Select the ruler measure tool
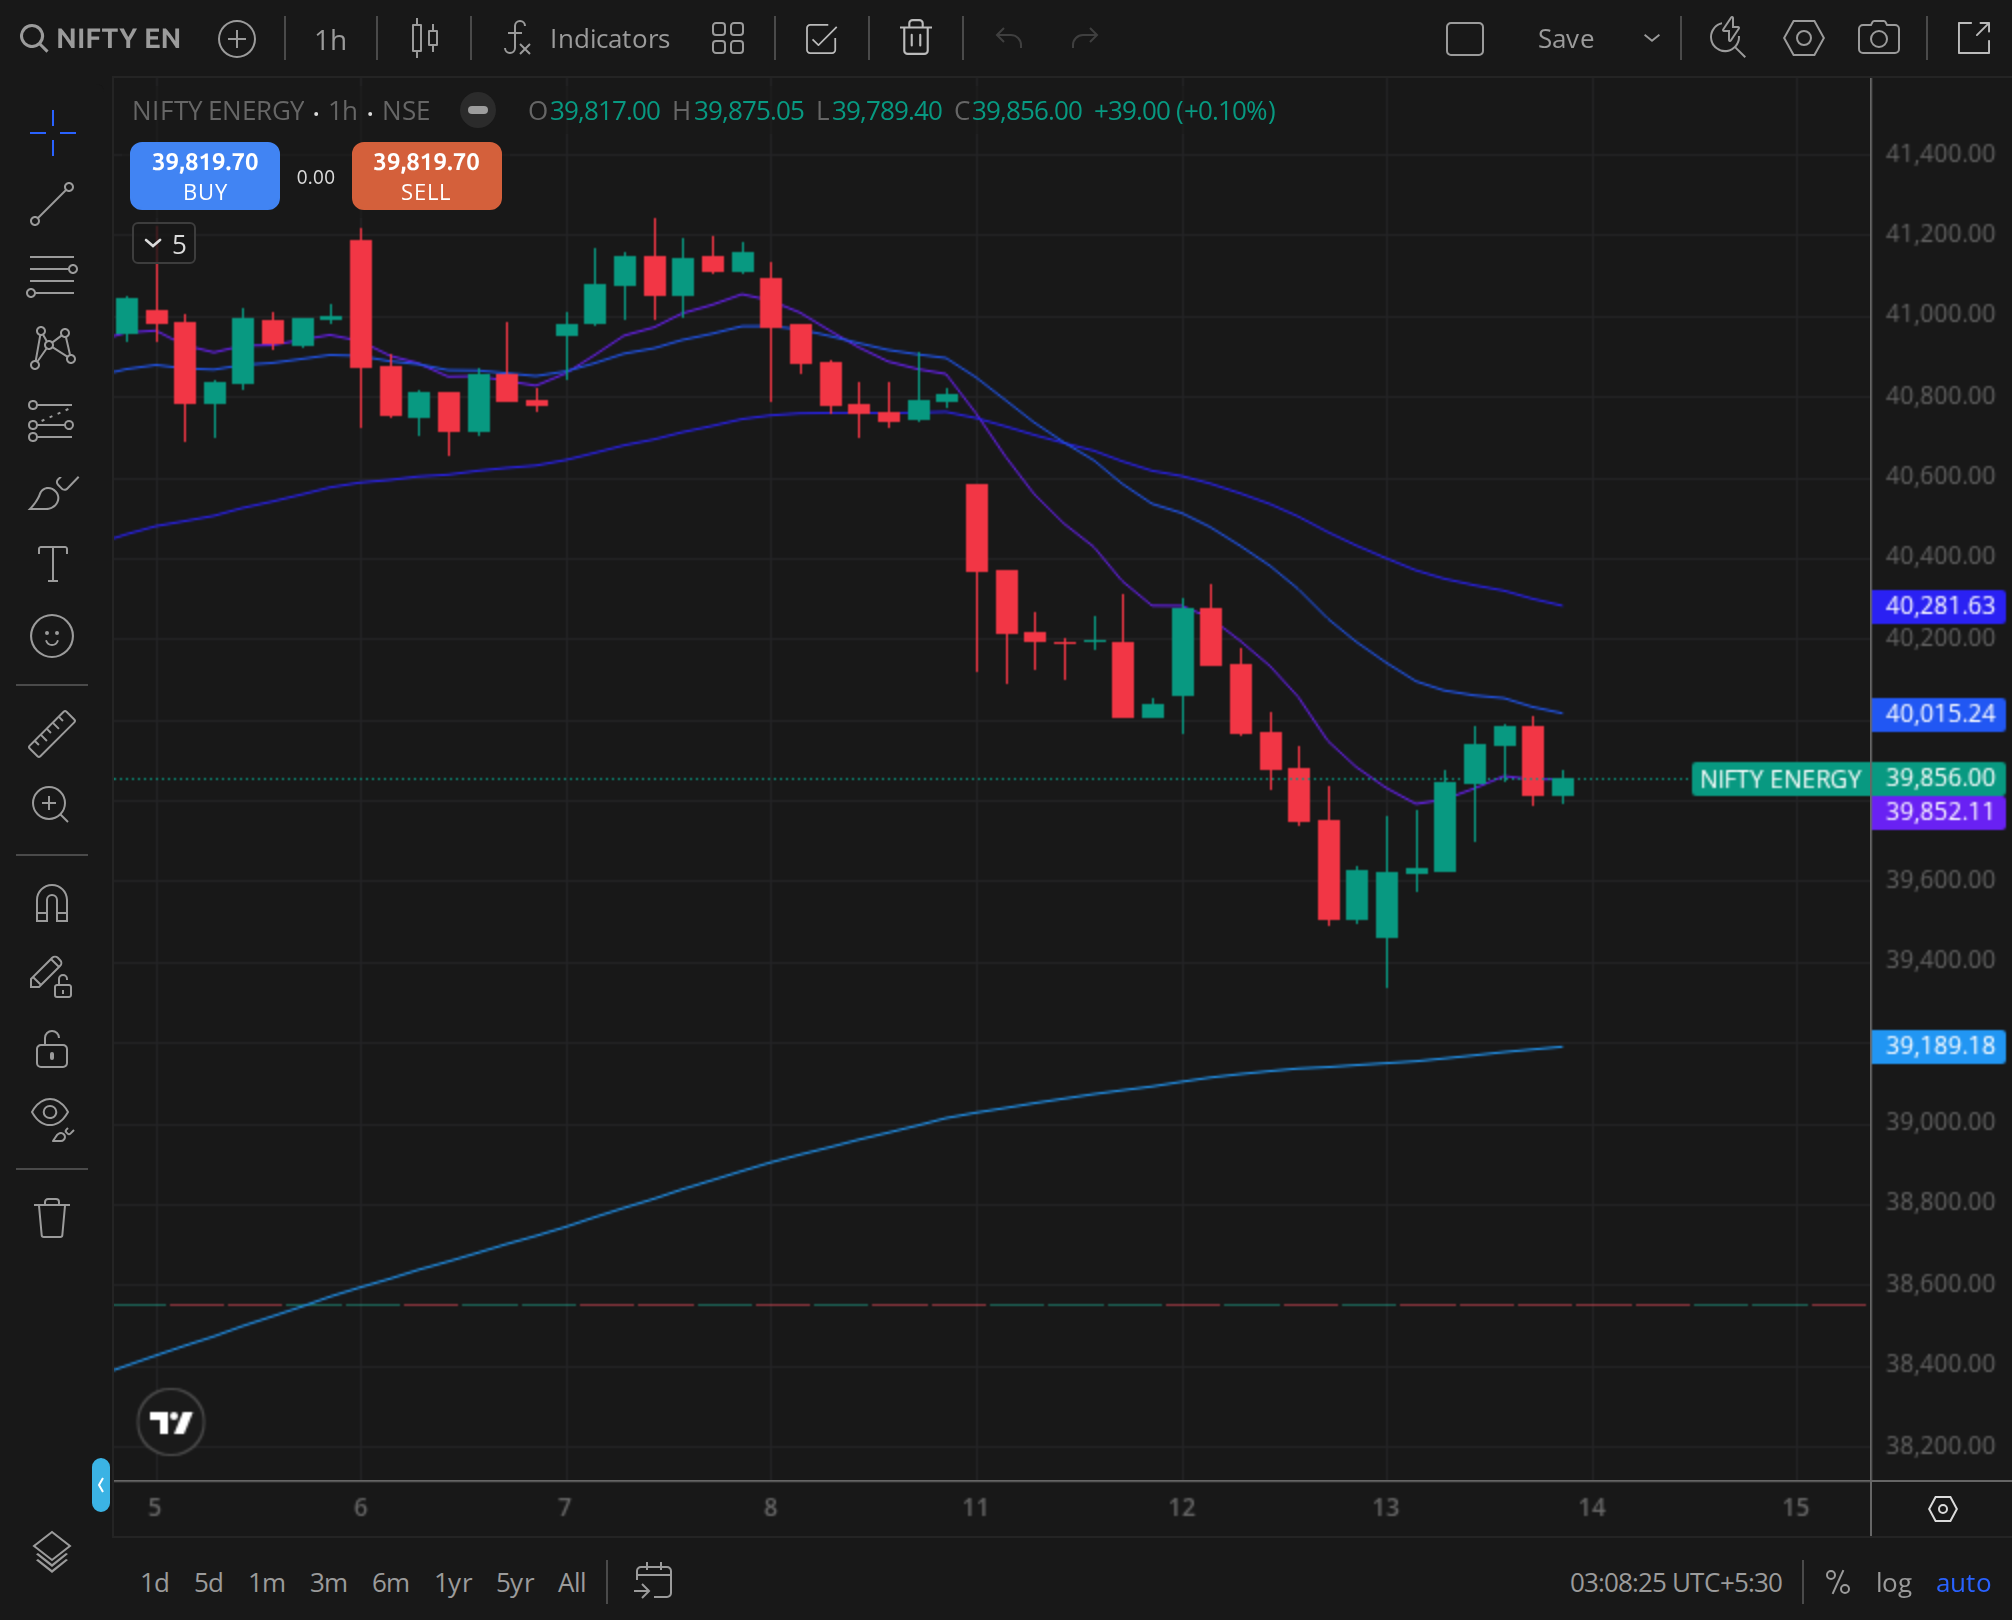 [52, 733]
